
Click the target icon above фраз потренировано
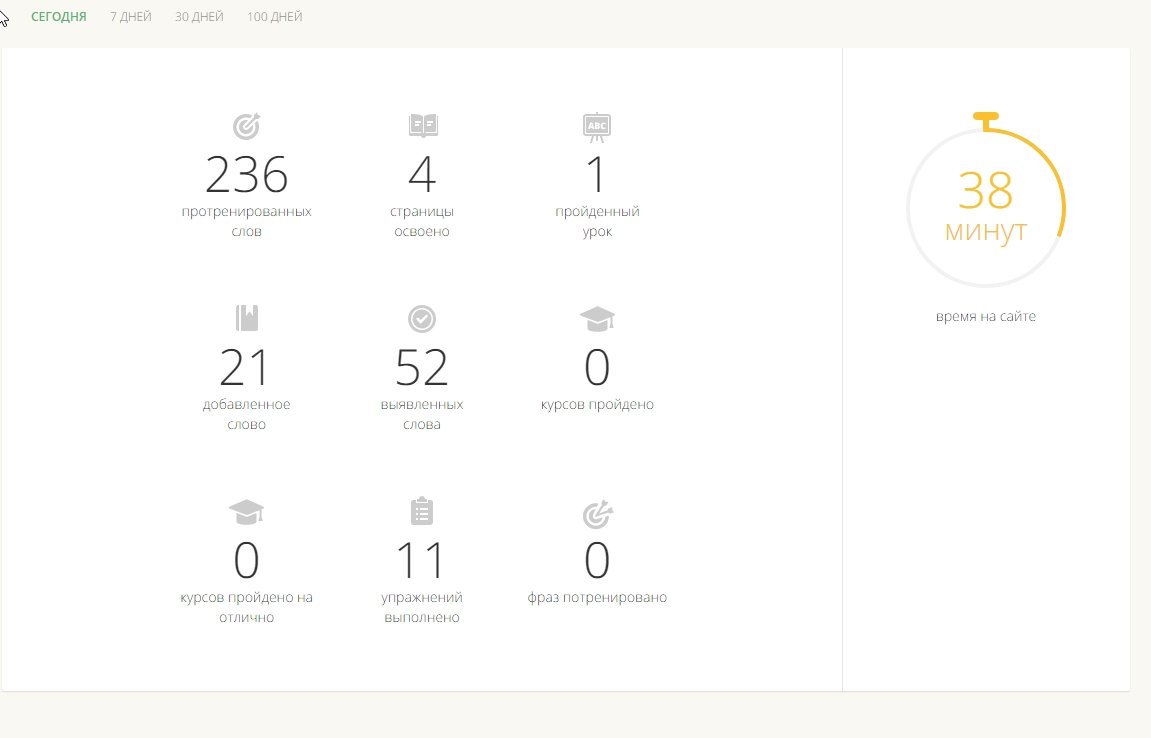click(x=597, y=514)
